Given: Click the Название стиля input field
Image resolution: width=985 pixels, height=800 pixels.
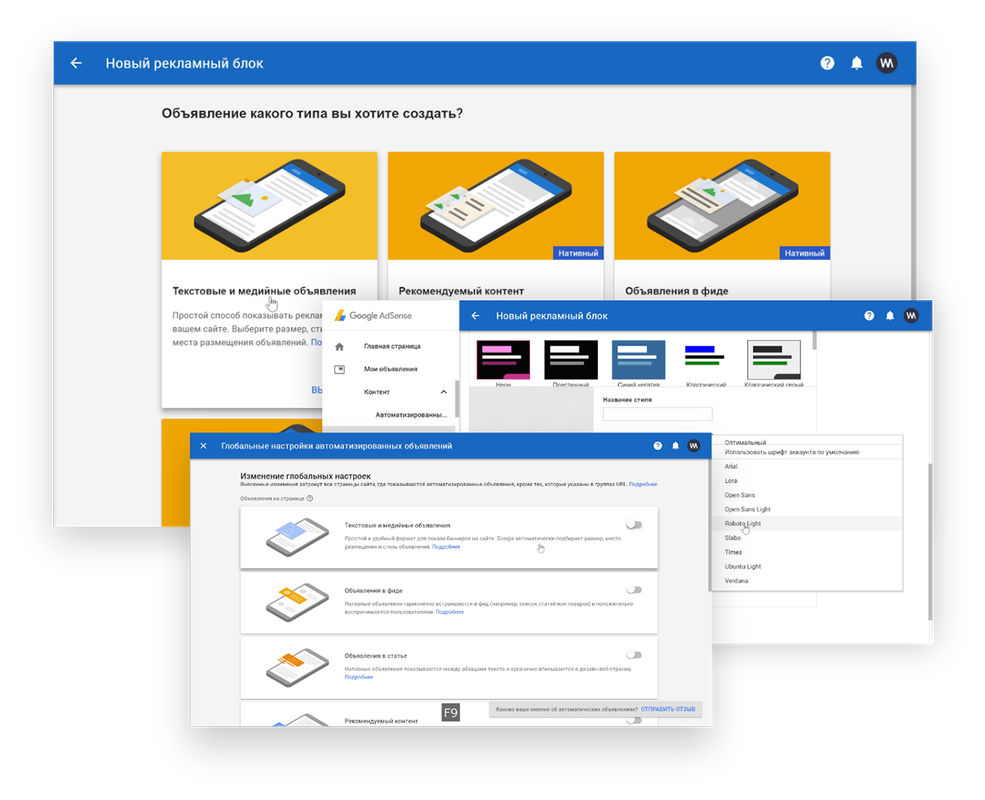Looking at the screenshot, I should pyautogui.click(x=657, y=414).
